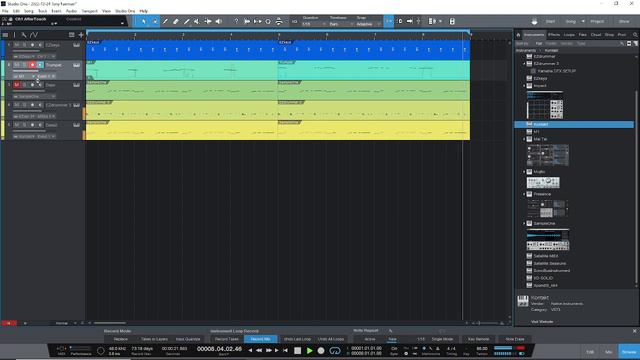Open the File menu
The image size is (640, 360).
5,11
